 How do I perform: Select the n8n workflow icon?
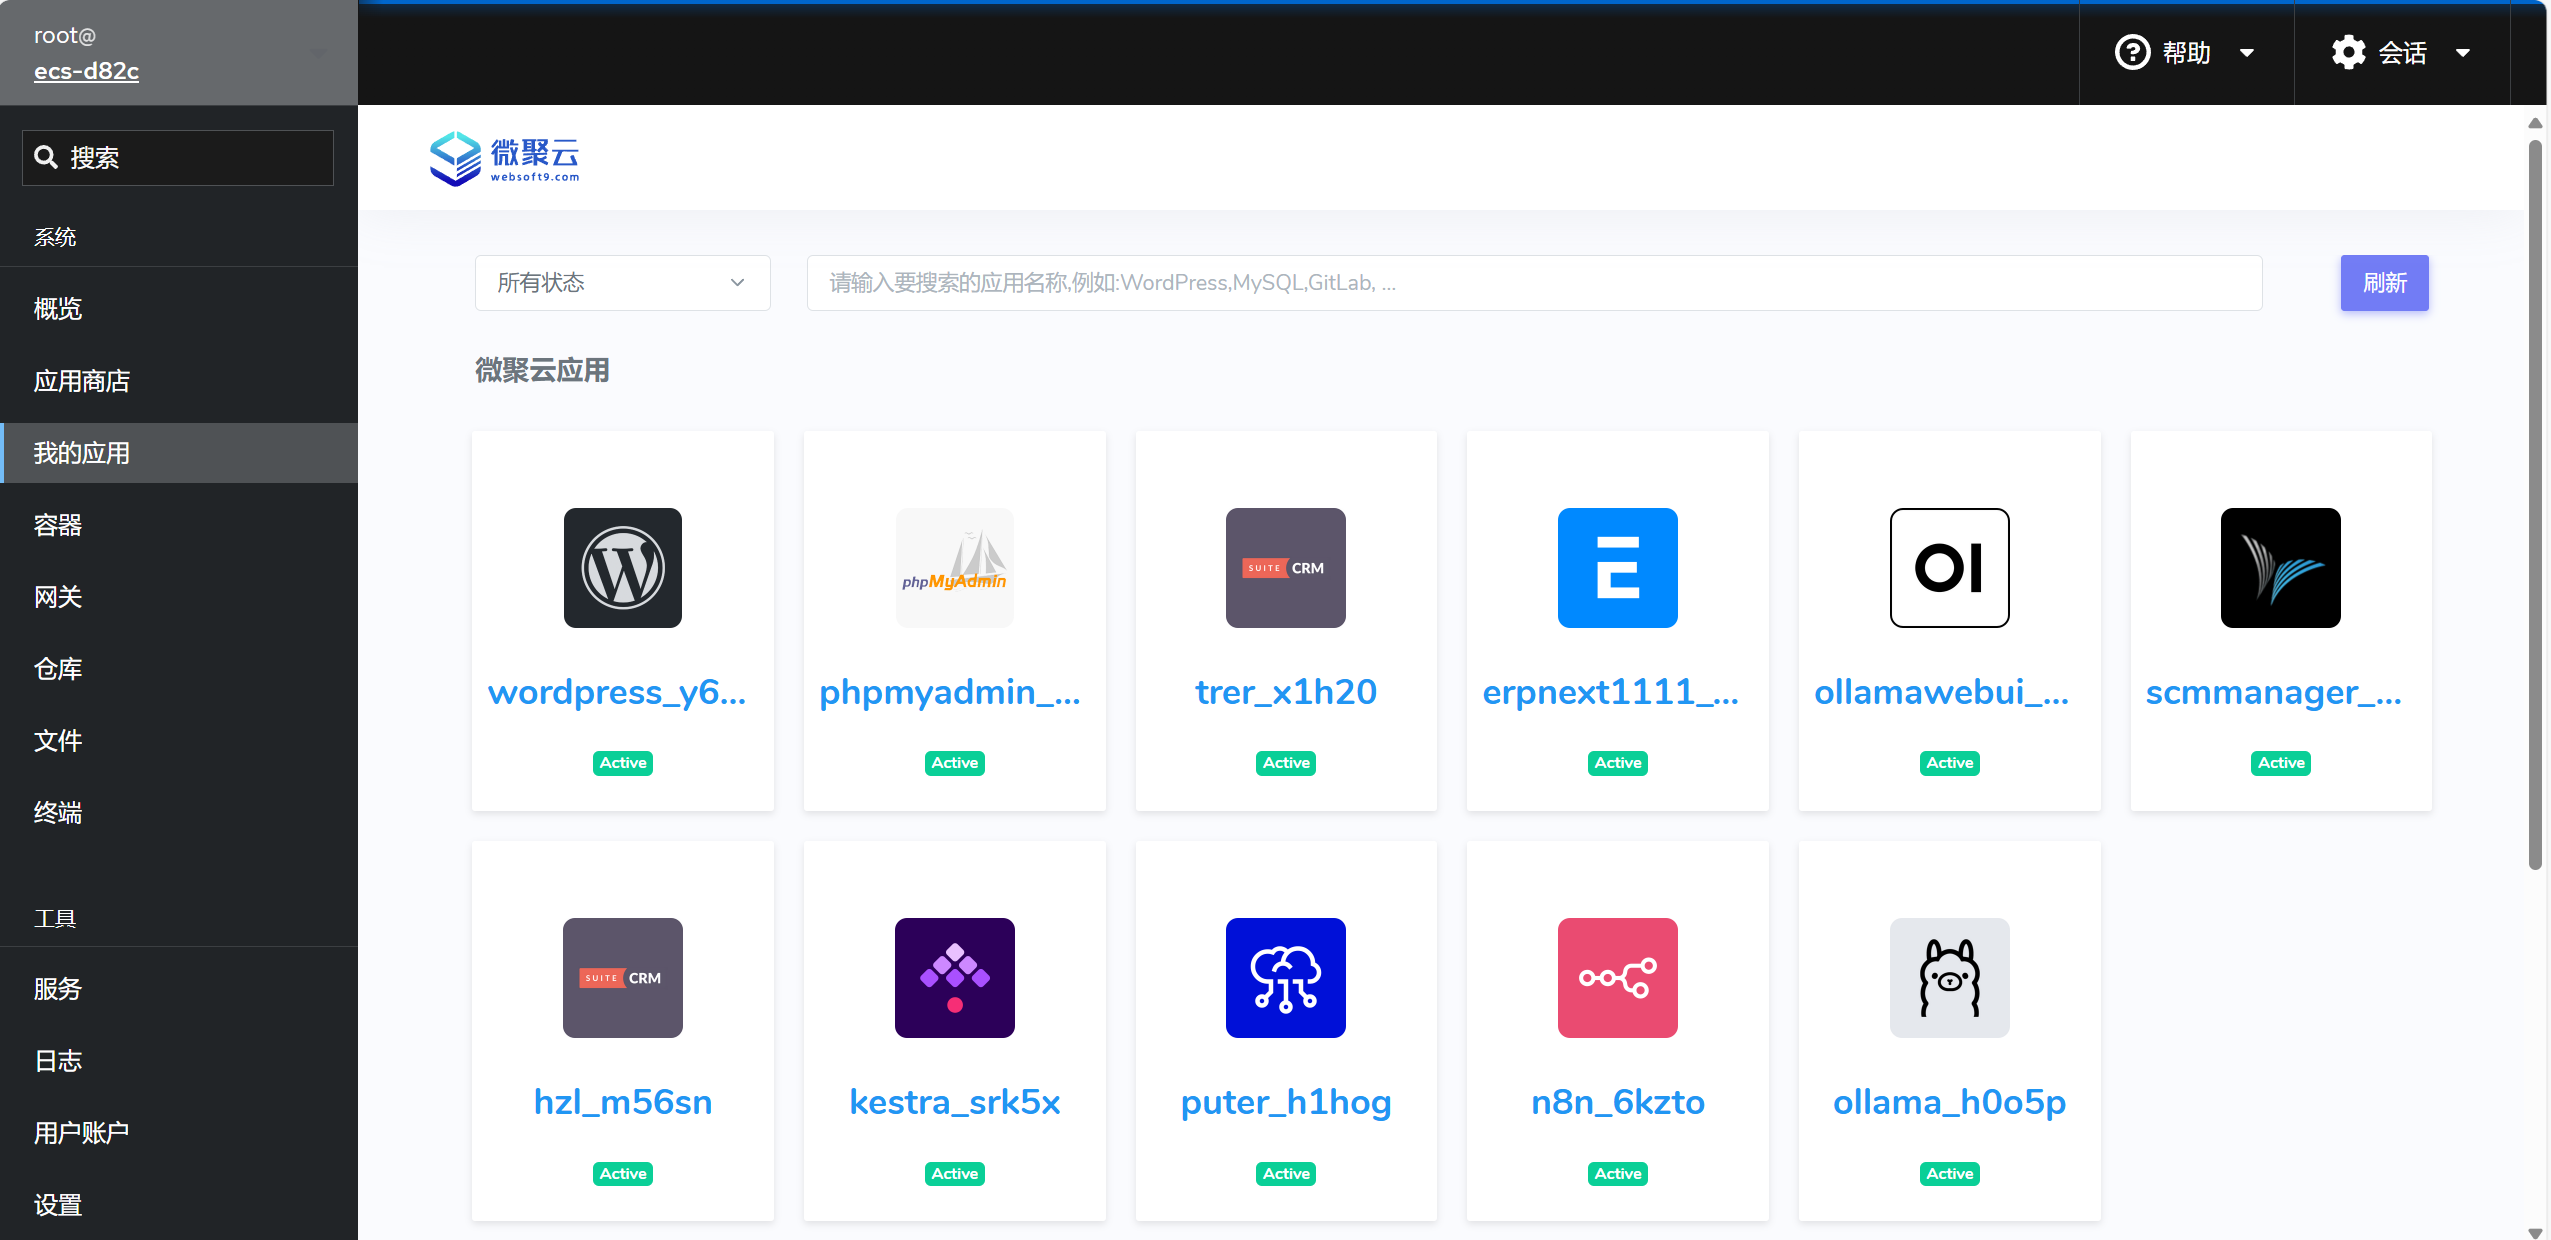(1617, 978)
